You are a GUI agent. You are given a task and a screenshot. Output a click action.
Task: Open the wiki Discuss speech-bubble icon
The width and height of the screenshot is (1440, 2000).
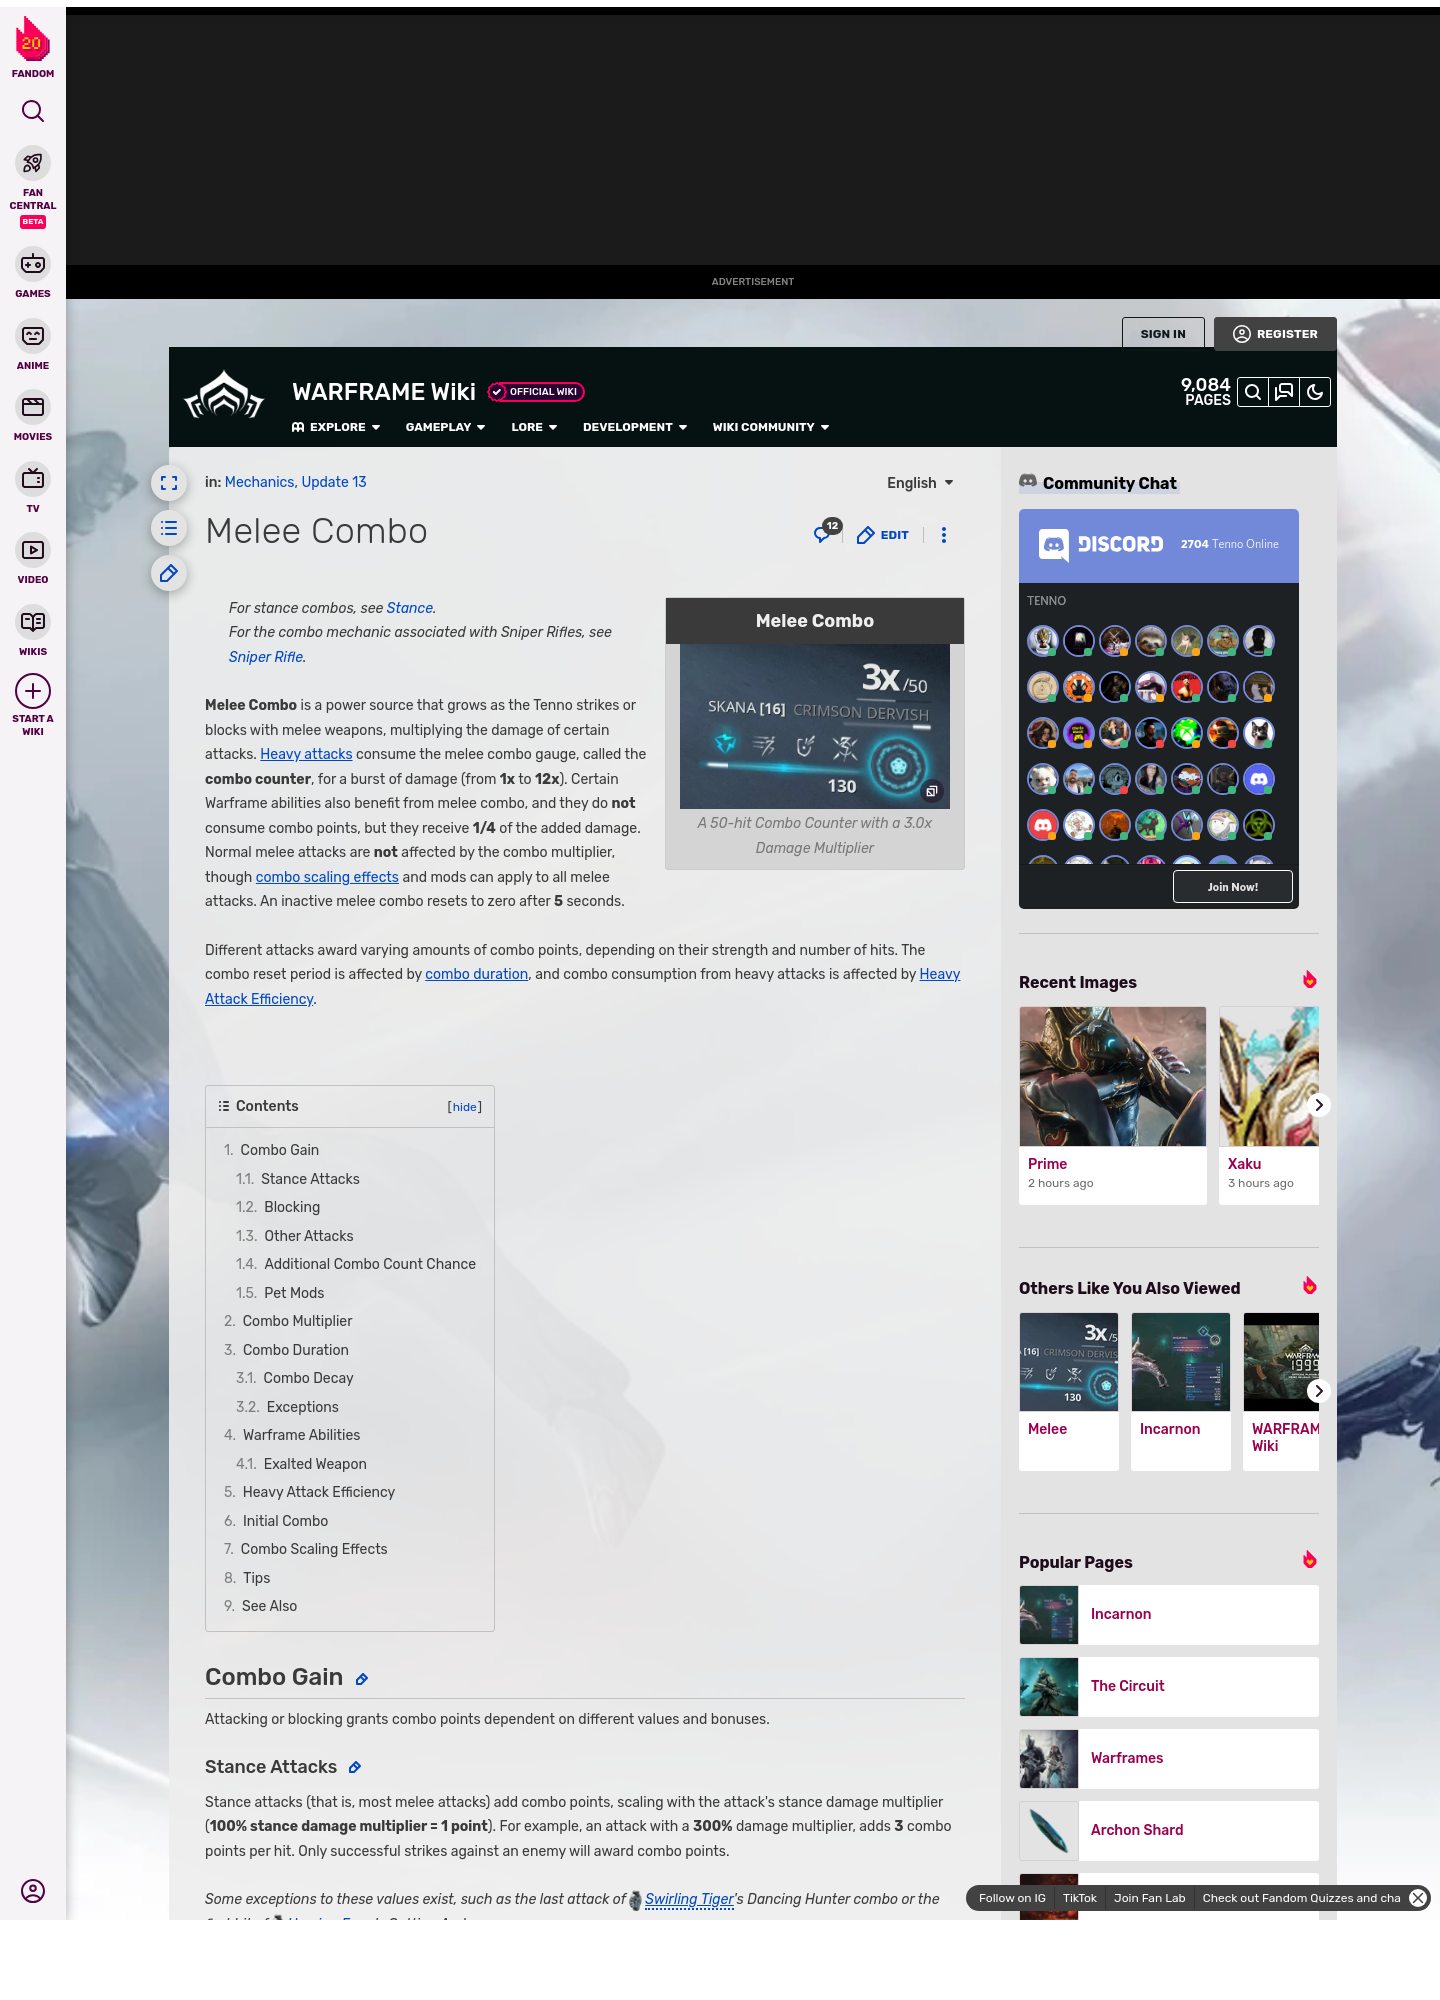[1284, 392]
